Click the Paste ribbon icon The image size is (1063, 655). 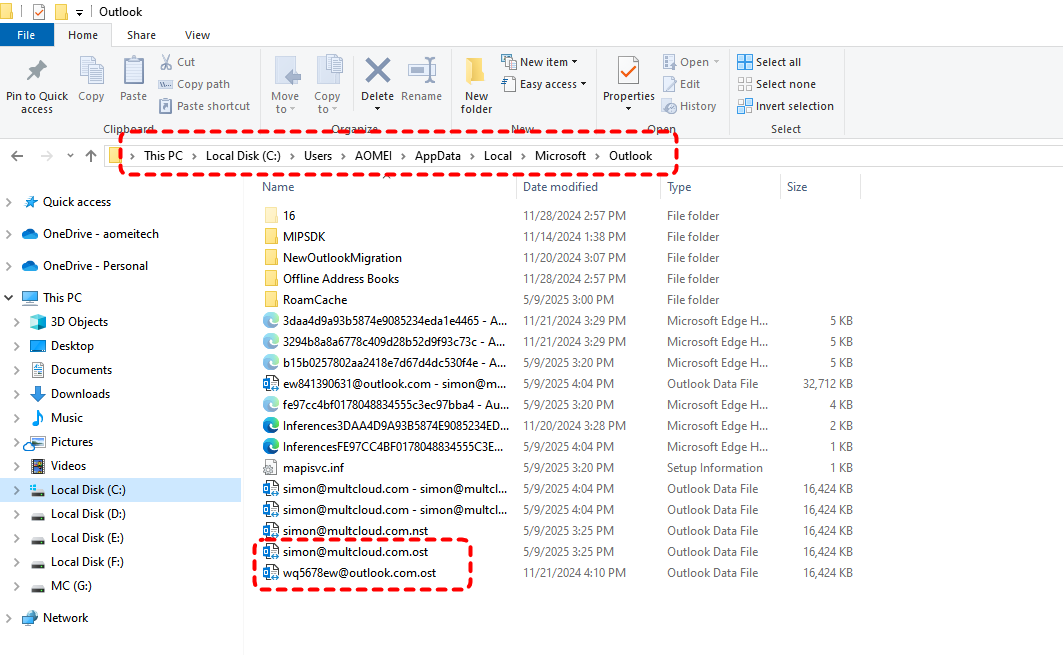[134, 71]
